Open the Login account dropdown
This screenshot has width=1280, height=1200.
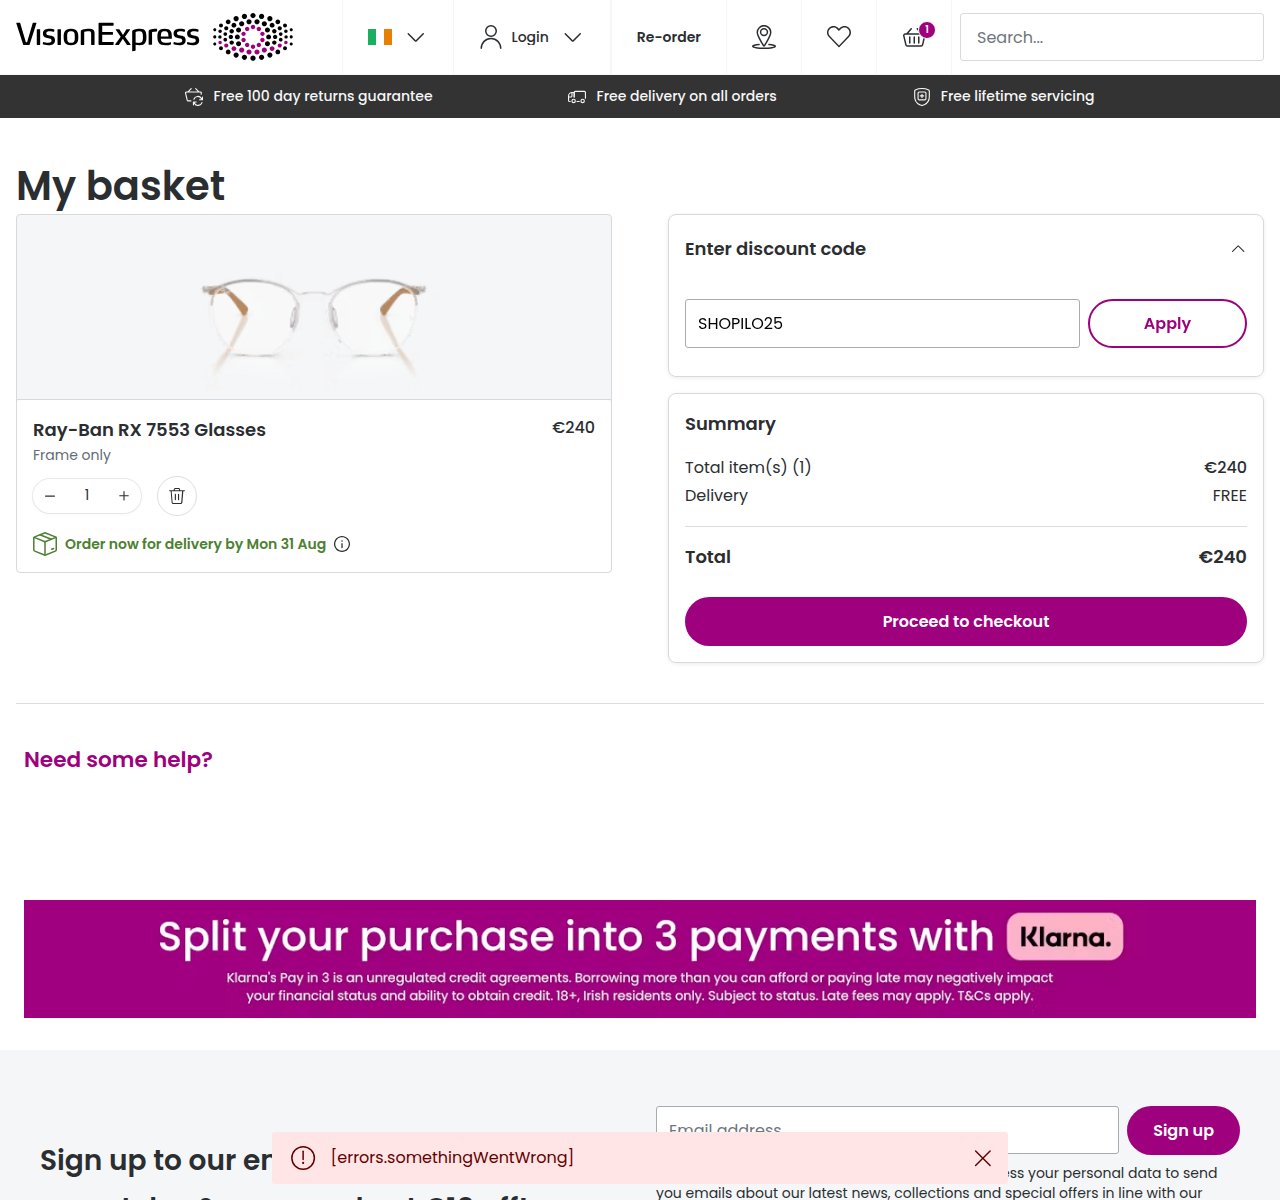click(x=531, y=37)
